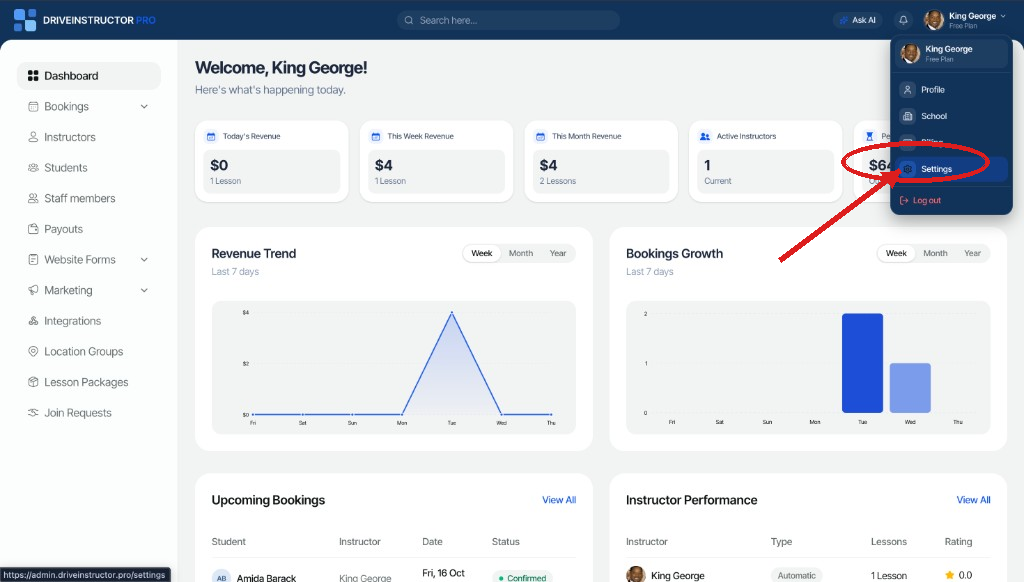This screenshot has width=1024, height=582.
Task: Click the This Week Revenue calendar icon
Action: (x=376, y=137)
